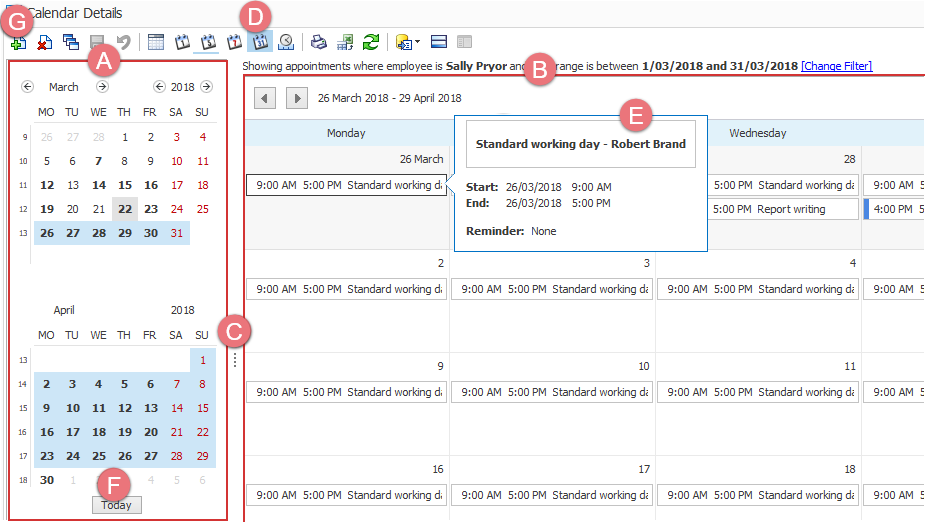Select the week (7) view icon

[x=234, y=42]
